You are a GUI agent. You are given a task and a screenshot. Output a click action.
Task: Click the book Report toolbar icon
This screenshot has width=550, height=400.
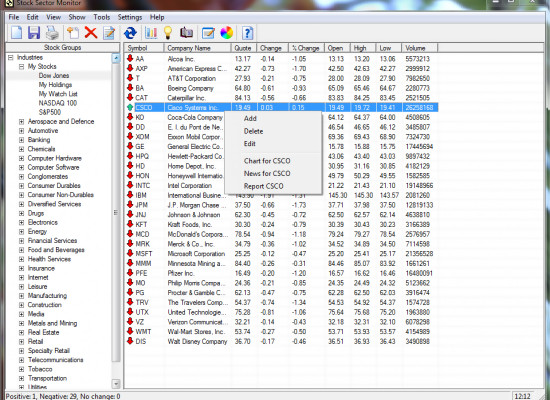(187, 33)
